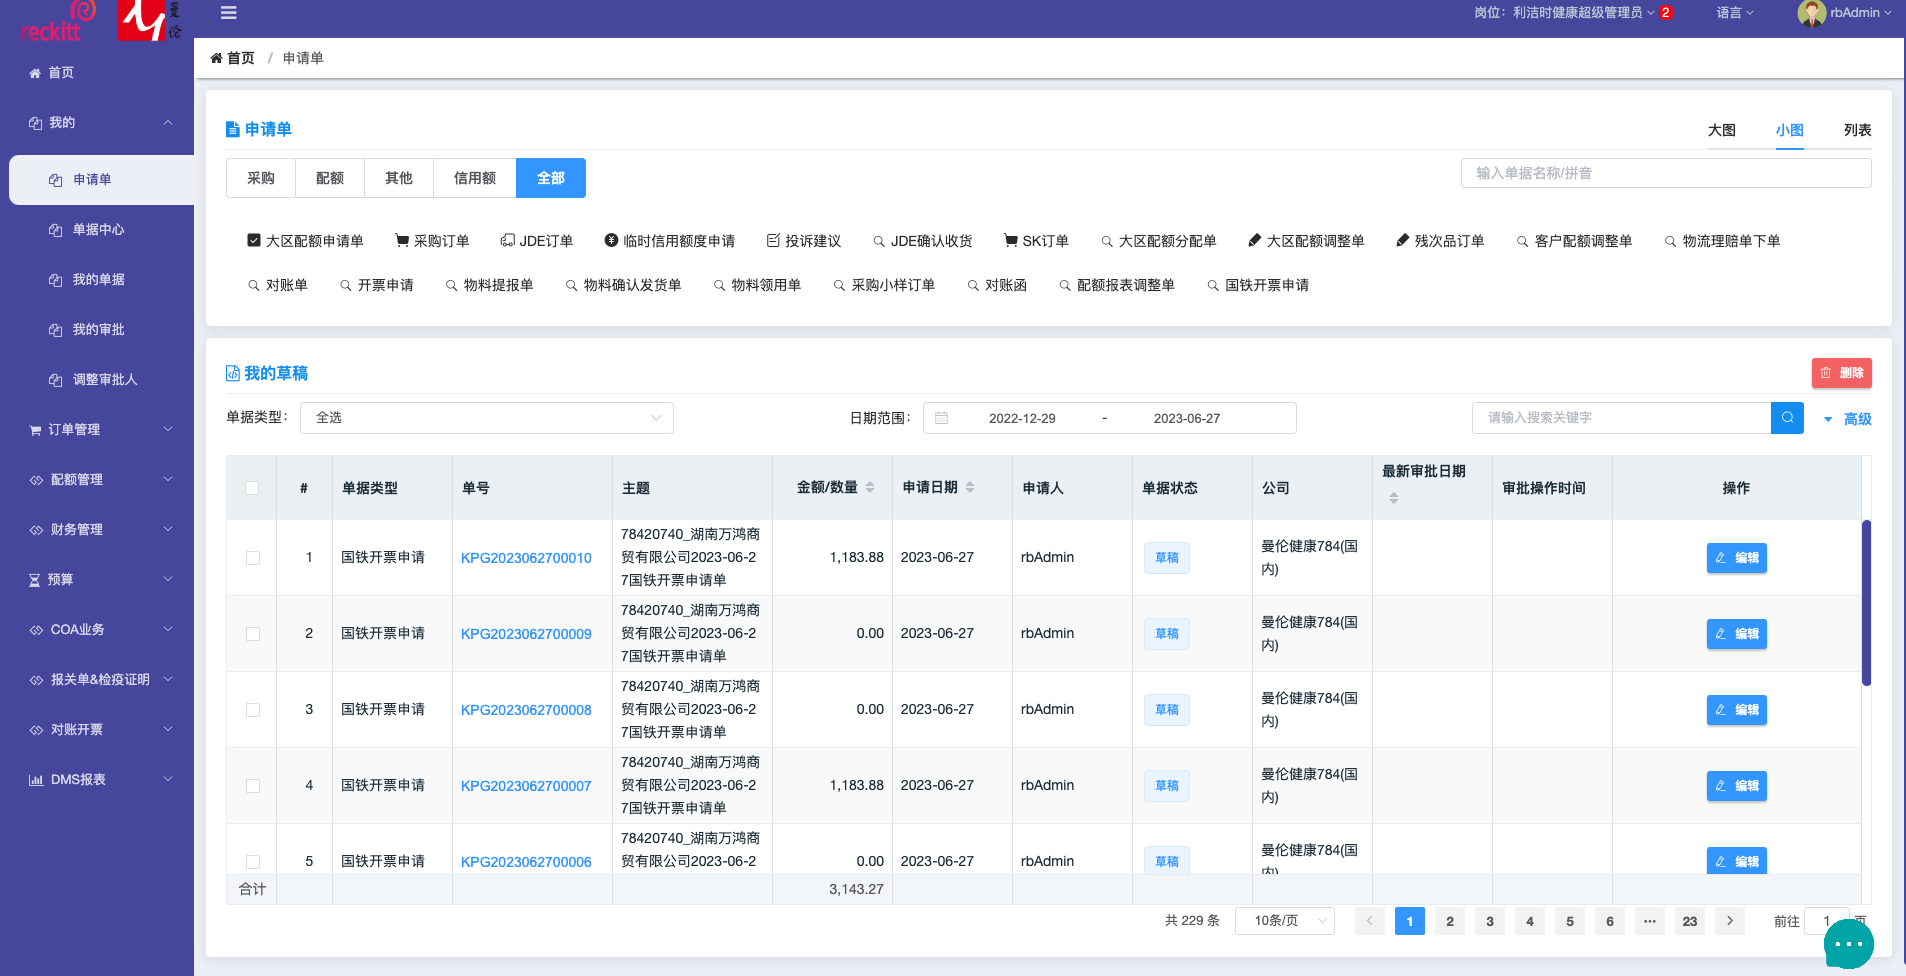Click the 临时信用额度申请 coin icon
The width and height of the screenshot is (1906, 976).
coord(611,240)
